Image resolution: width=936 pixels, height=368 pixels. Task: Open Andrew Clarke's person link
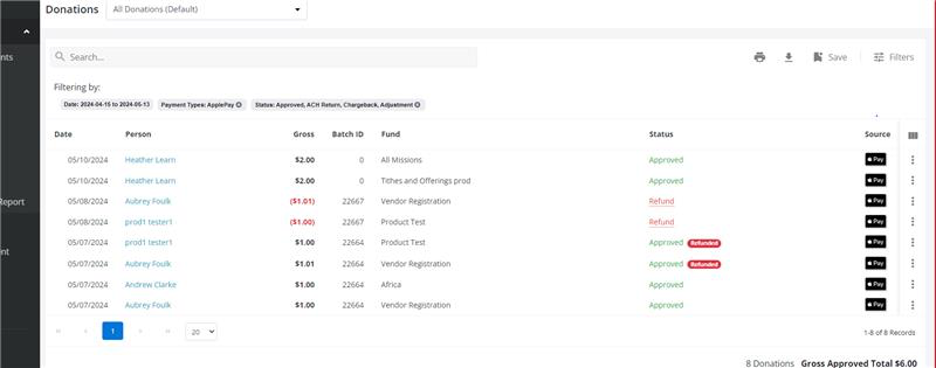click(150, 285)
